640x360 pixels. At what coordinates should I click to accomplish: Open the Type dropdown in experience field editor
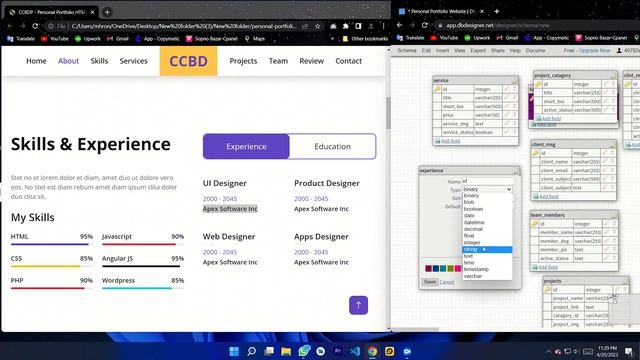pyautogui.click(x=487, y=189)
